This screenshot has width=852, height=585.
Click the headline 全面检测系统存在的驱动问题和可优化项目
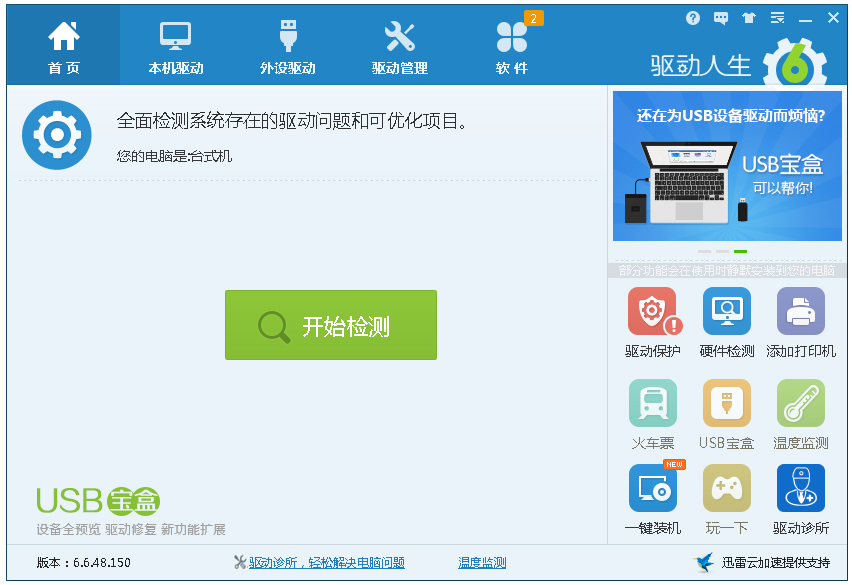(x=292, y=121)
